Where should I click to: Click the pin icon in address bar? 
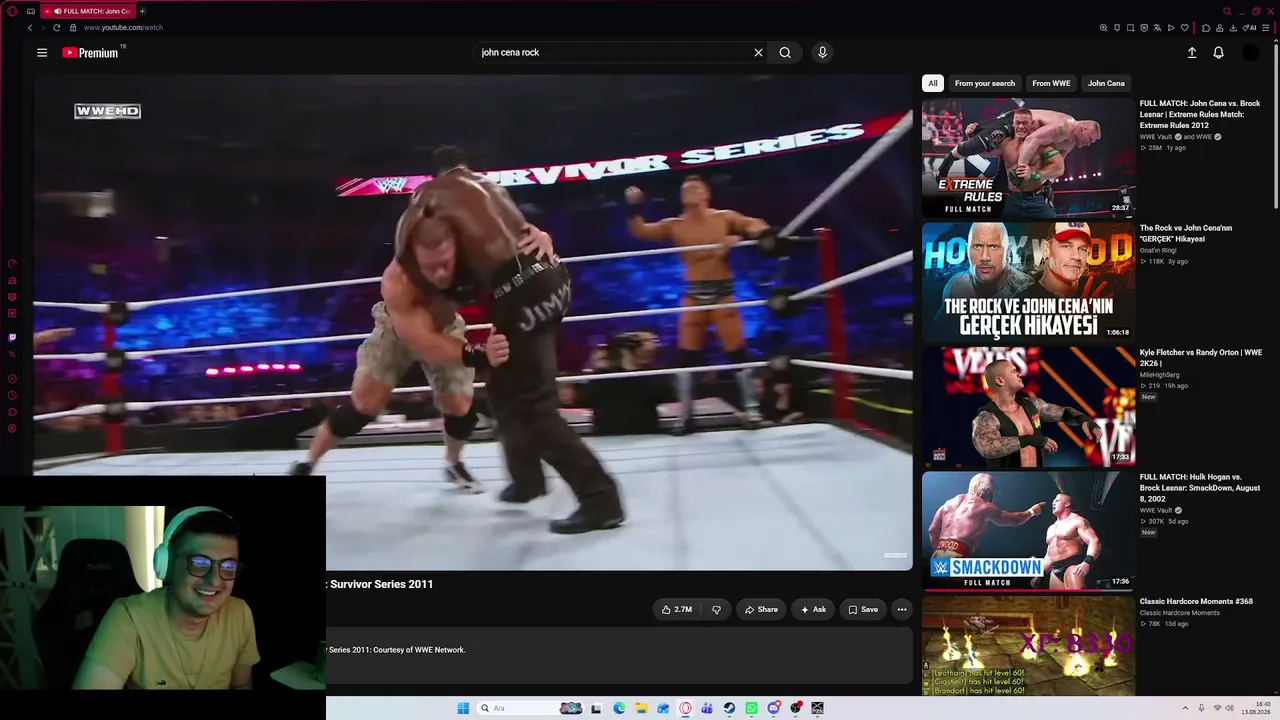point(1117,28)
